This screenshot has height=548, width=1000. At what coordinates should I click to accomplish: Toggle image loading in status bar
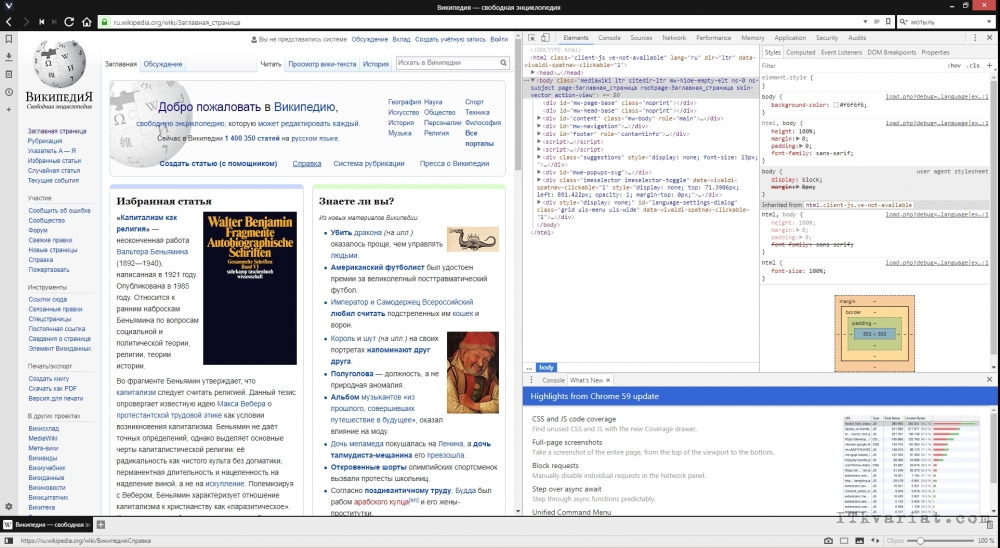point(859,541)
